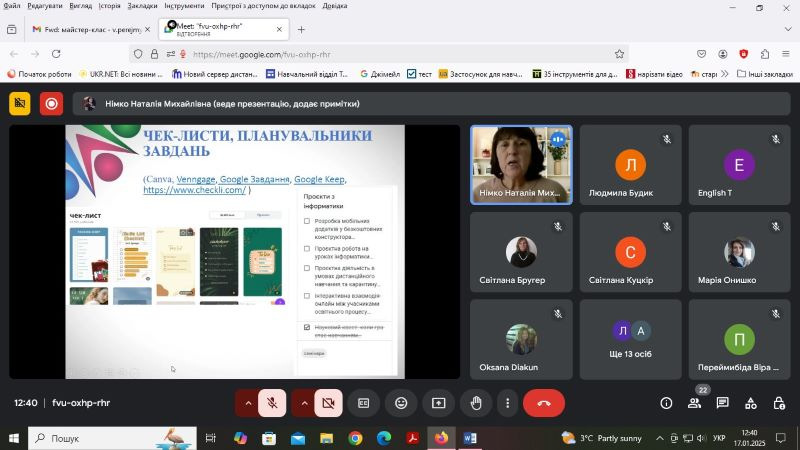
Task: Show more bookmarks chevron
Action: click(724, 74)
